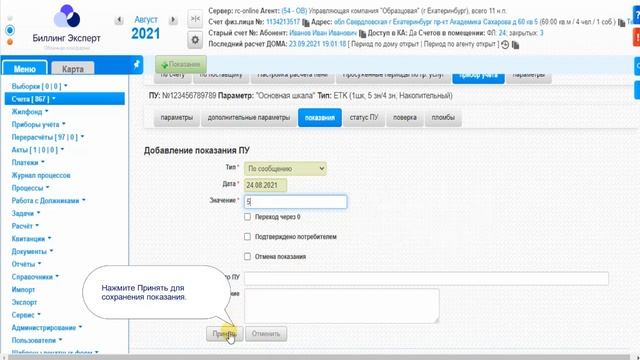Open account number link 1134213517
Screen dimensions: 640x360
pos(283,22)
